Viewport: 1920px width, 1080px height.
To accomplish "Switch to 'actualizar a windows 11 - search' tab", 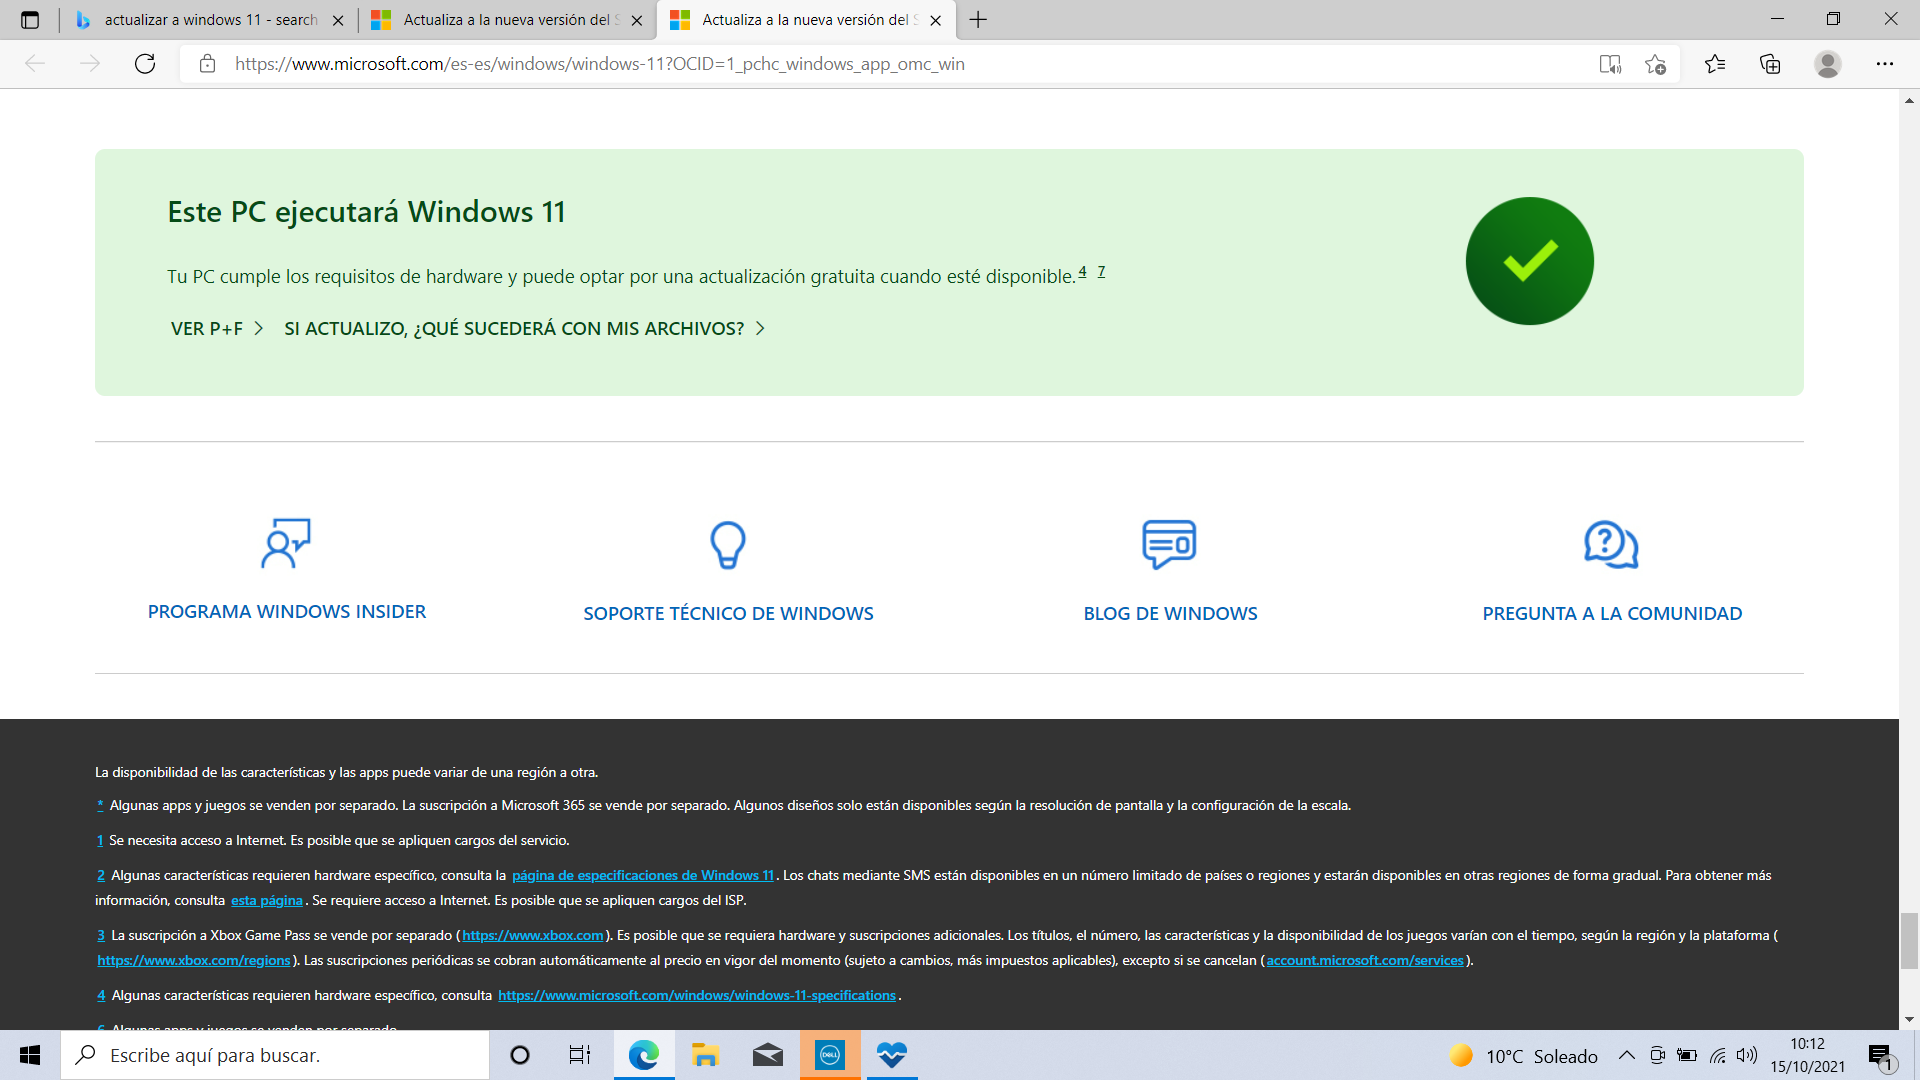I will [211, 20].
